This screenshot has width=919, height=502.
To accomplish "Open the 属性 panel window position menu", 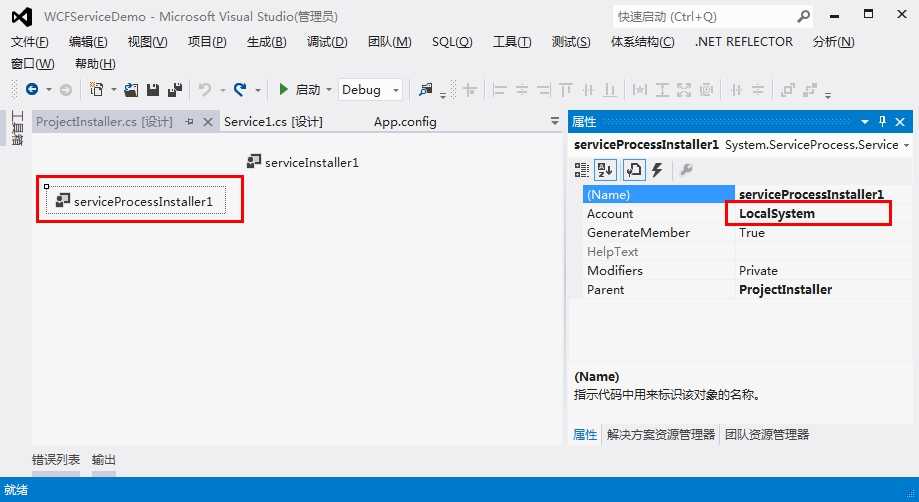I will pyautogui.click(x=864, y=122).
